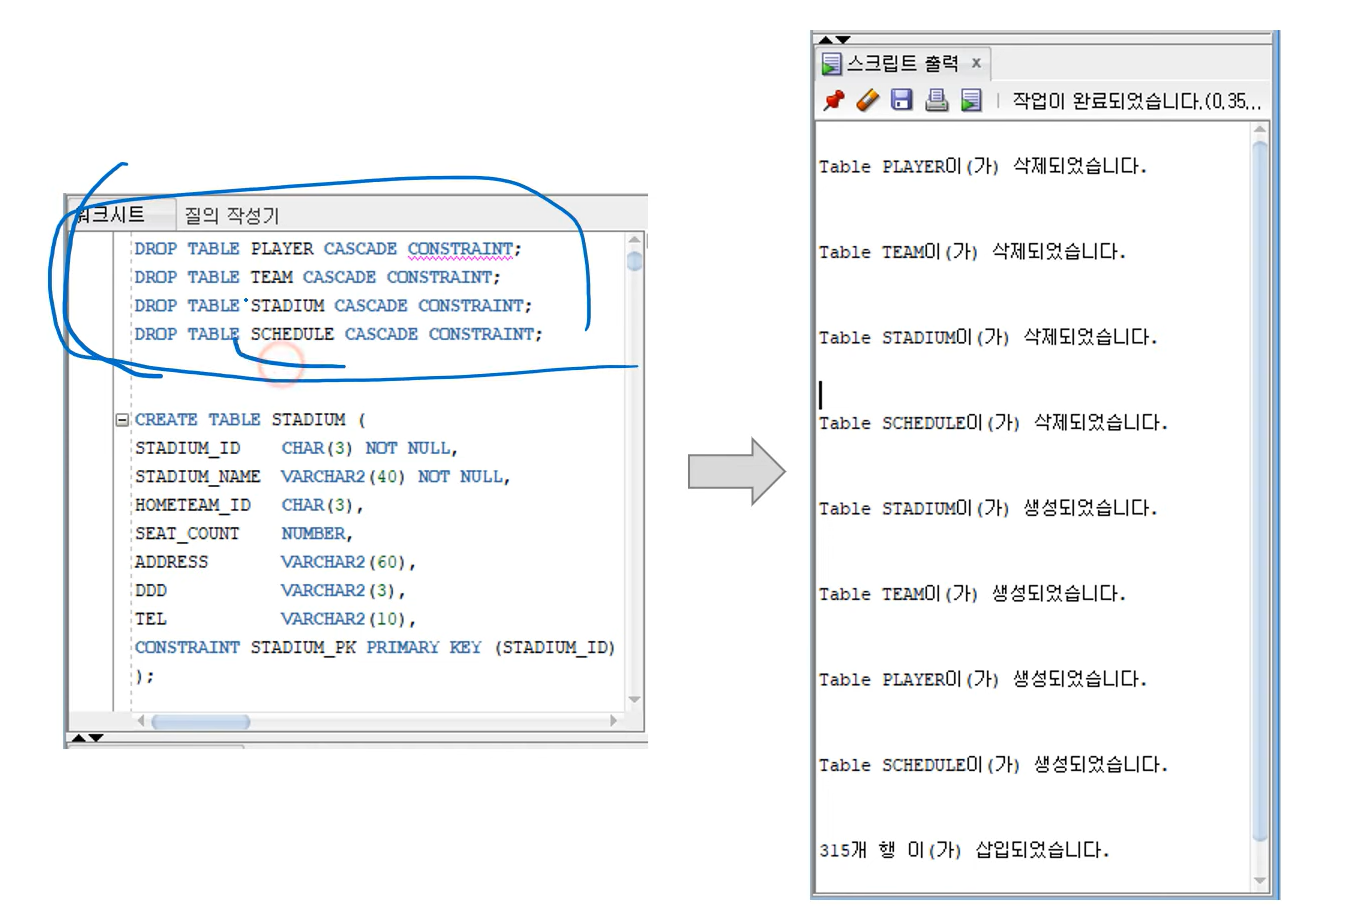Click the 'ADDRESS VARCHAR2(60),' line

[x=275, y=562]
